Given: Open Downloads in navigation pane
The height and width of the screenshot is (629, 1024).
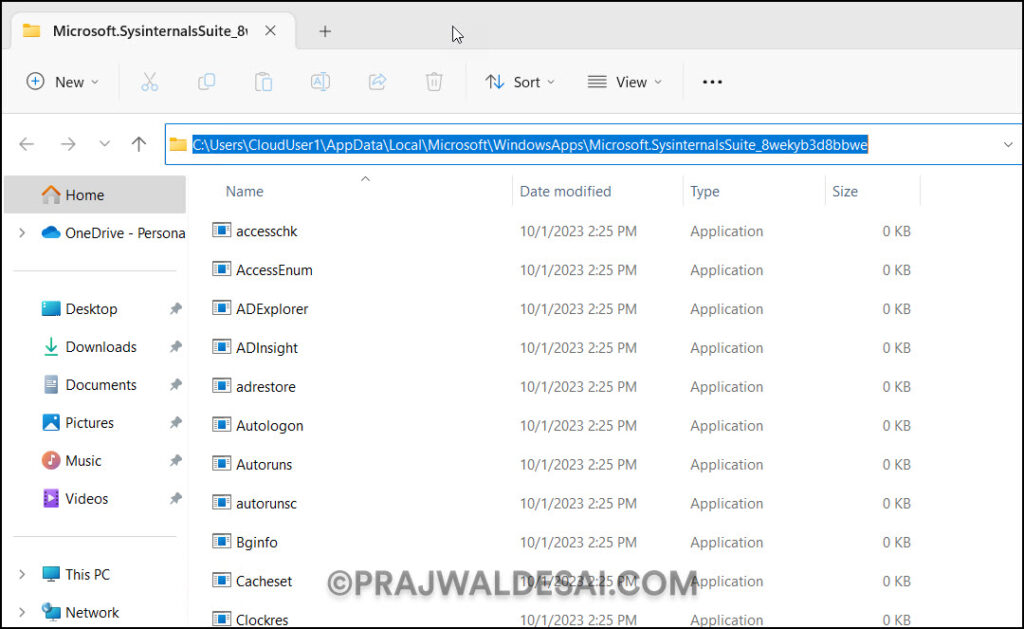Looking at the screenshot, I should [x=101, y=346].
